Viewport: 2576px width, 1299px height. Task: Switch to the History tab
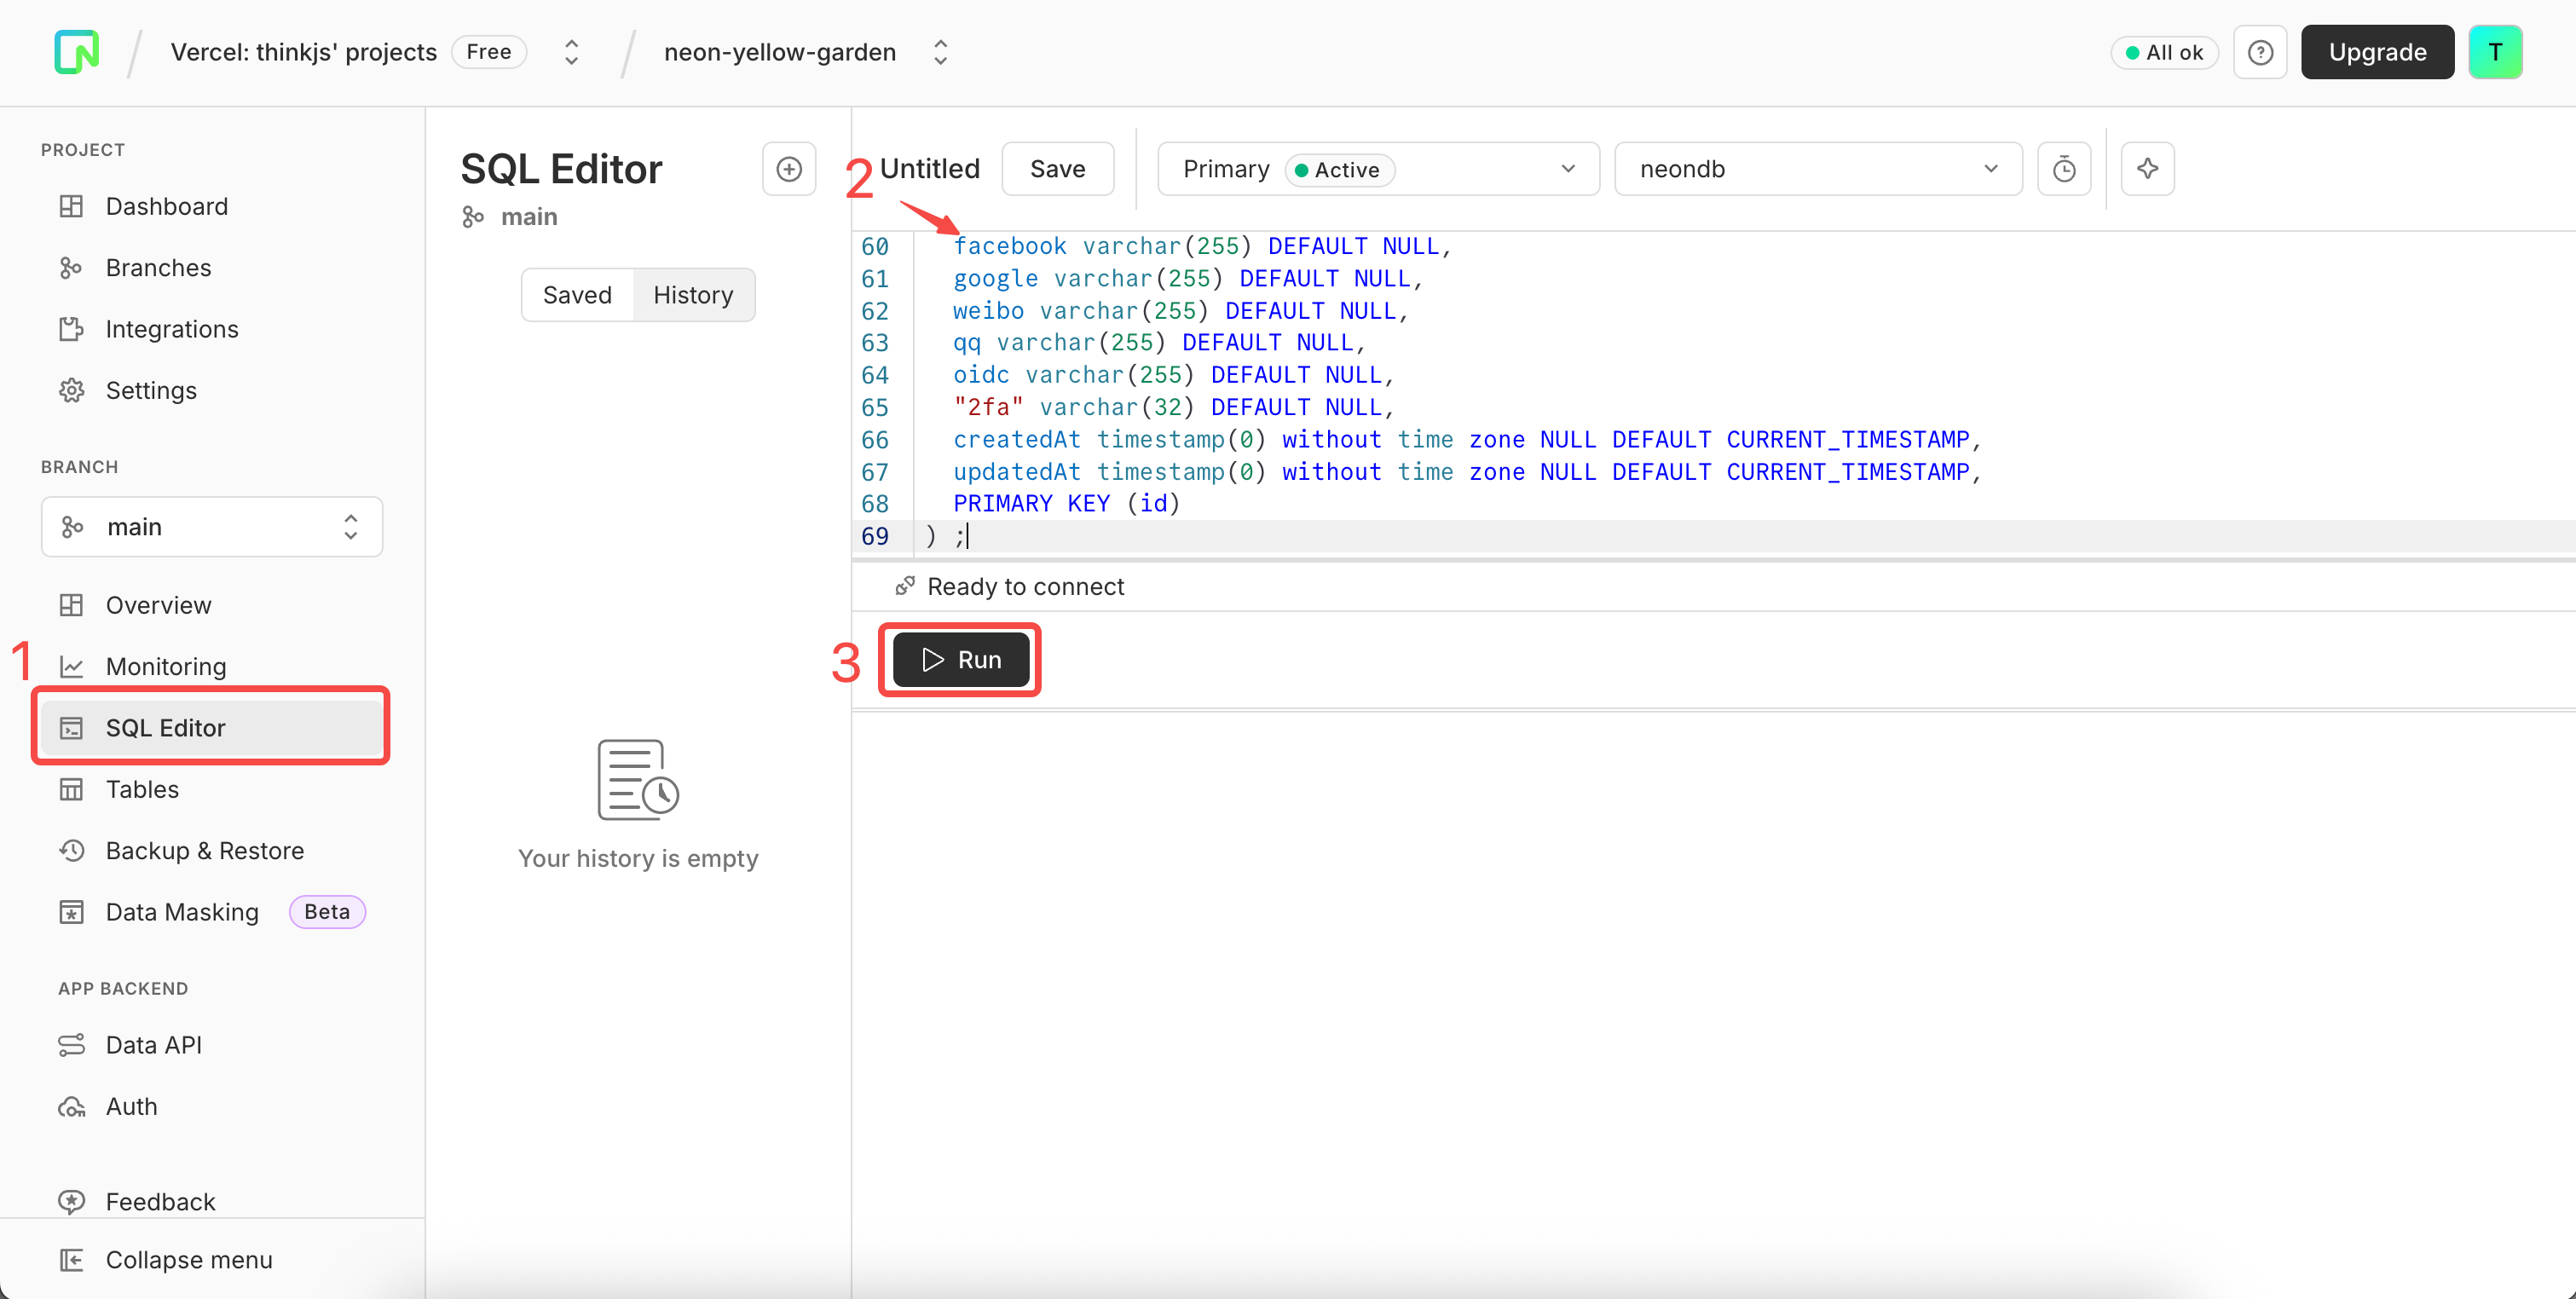pyautogui.click(x=693, y=295)
